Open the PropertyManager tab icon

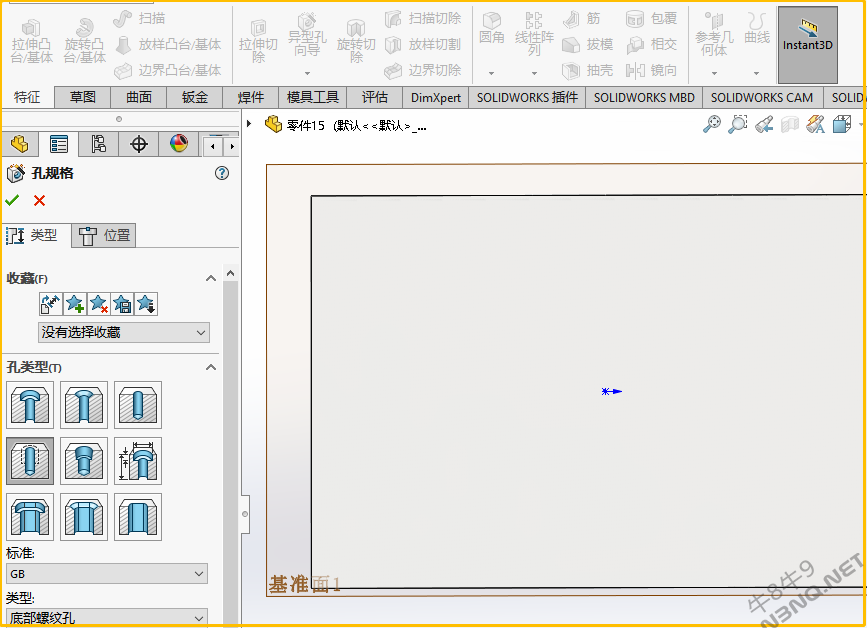click(x=59, y=144)
